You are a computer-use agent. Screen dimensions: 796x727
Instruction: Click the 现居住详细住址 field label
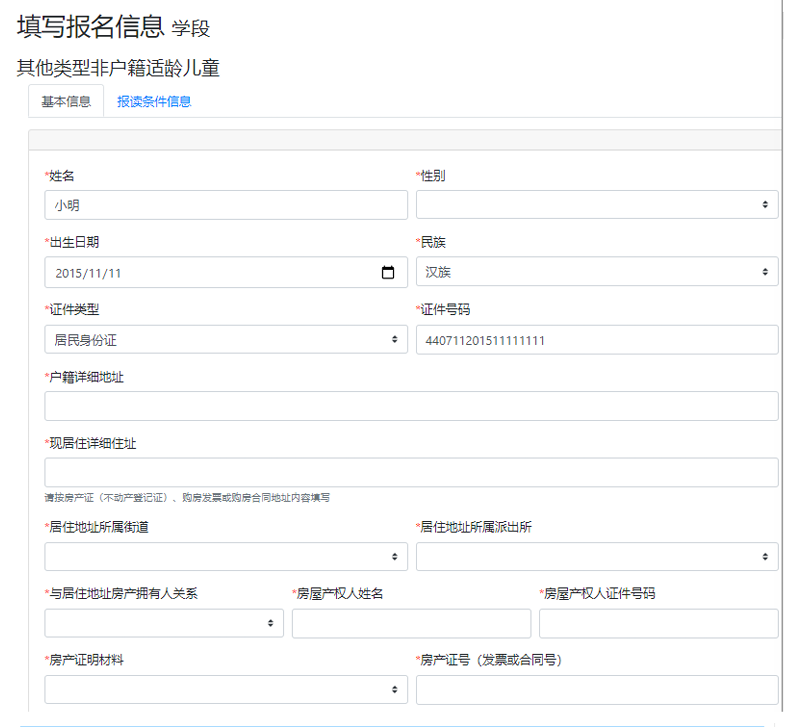pyautogui.click(x=90, y=443)
